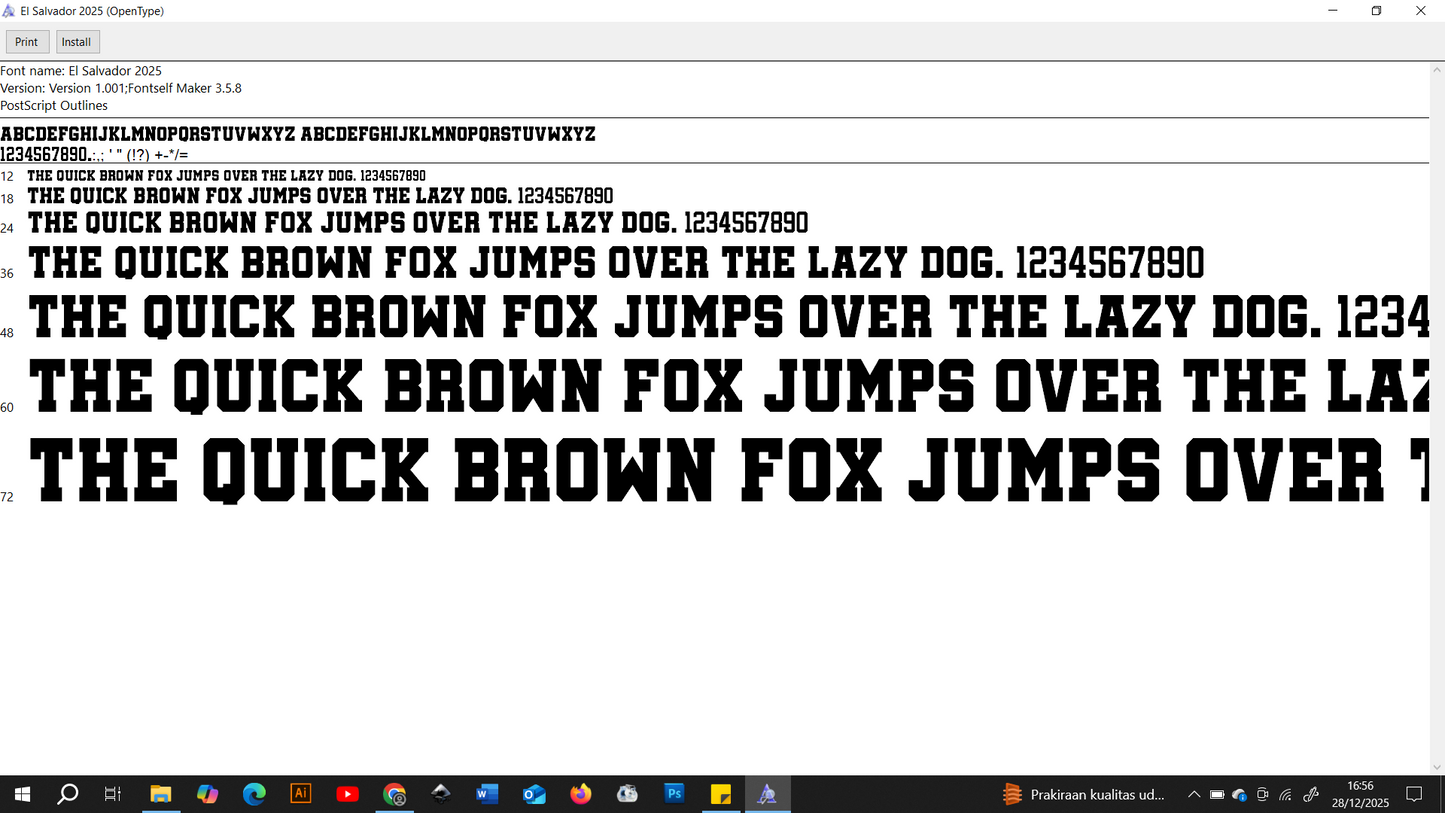Show hidden system tray icons
The image size is (1445, 813).
[x=1194, y=794]
